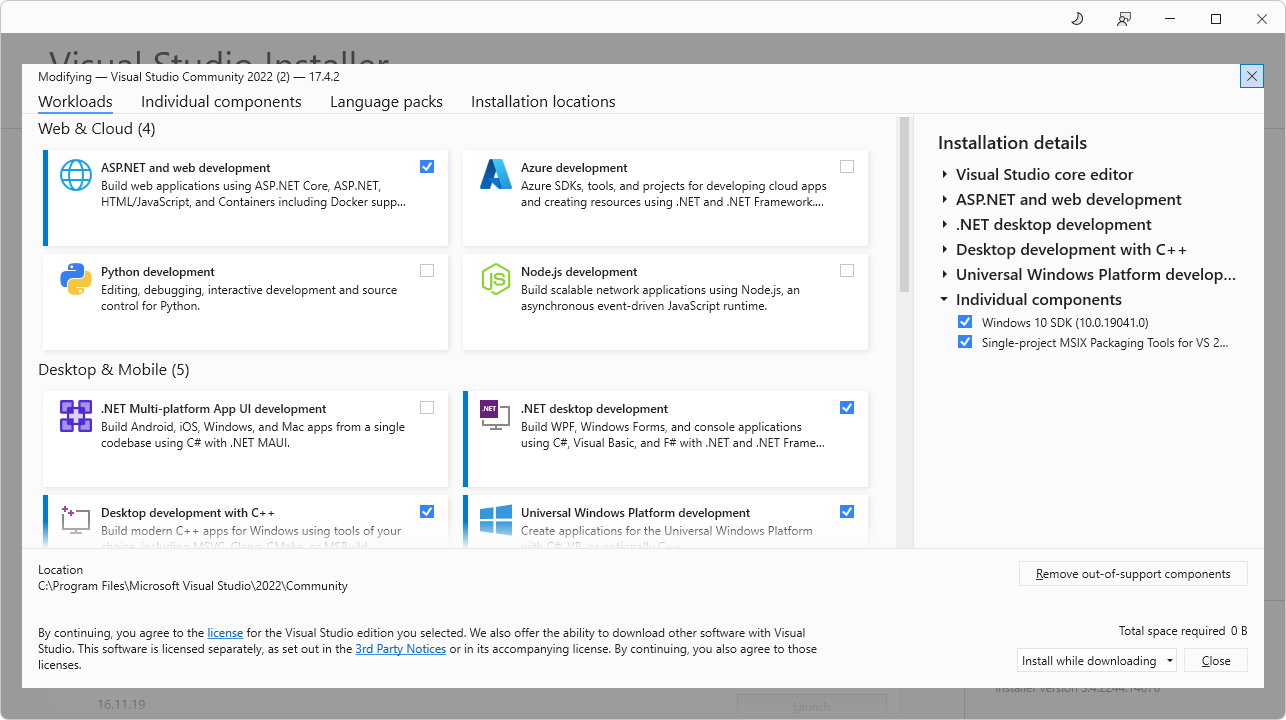Open the dark theme toggle icon
Viewport: 1286px width, 720px height.
point(1076,18)
